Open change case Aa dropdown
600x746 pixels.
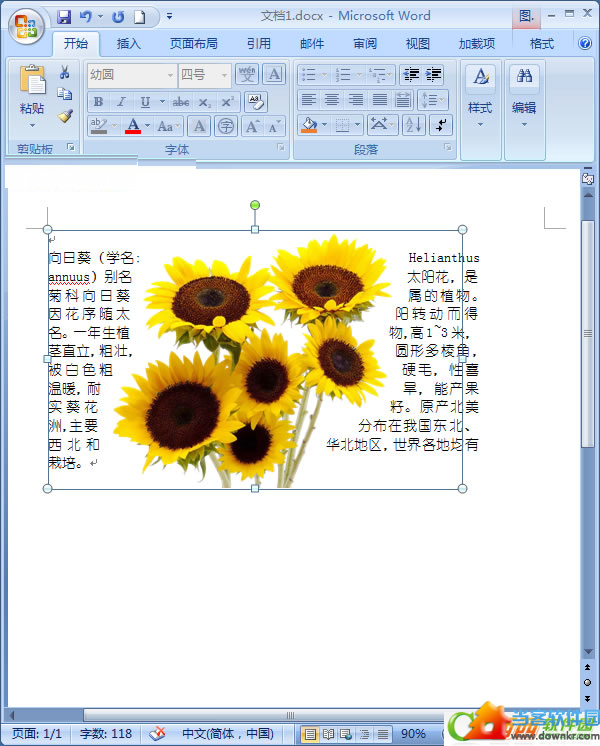(169, 126)
